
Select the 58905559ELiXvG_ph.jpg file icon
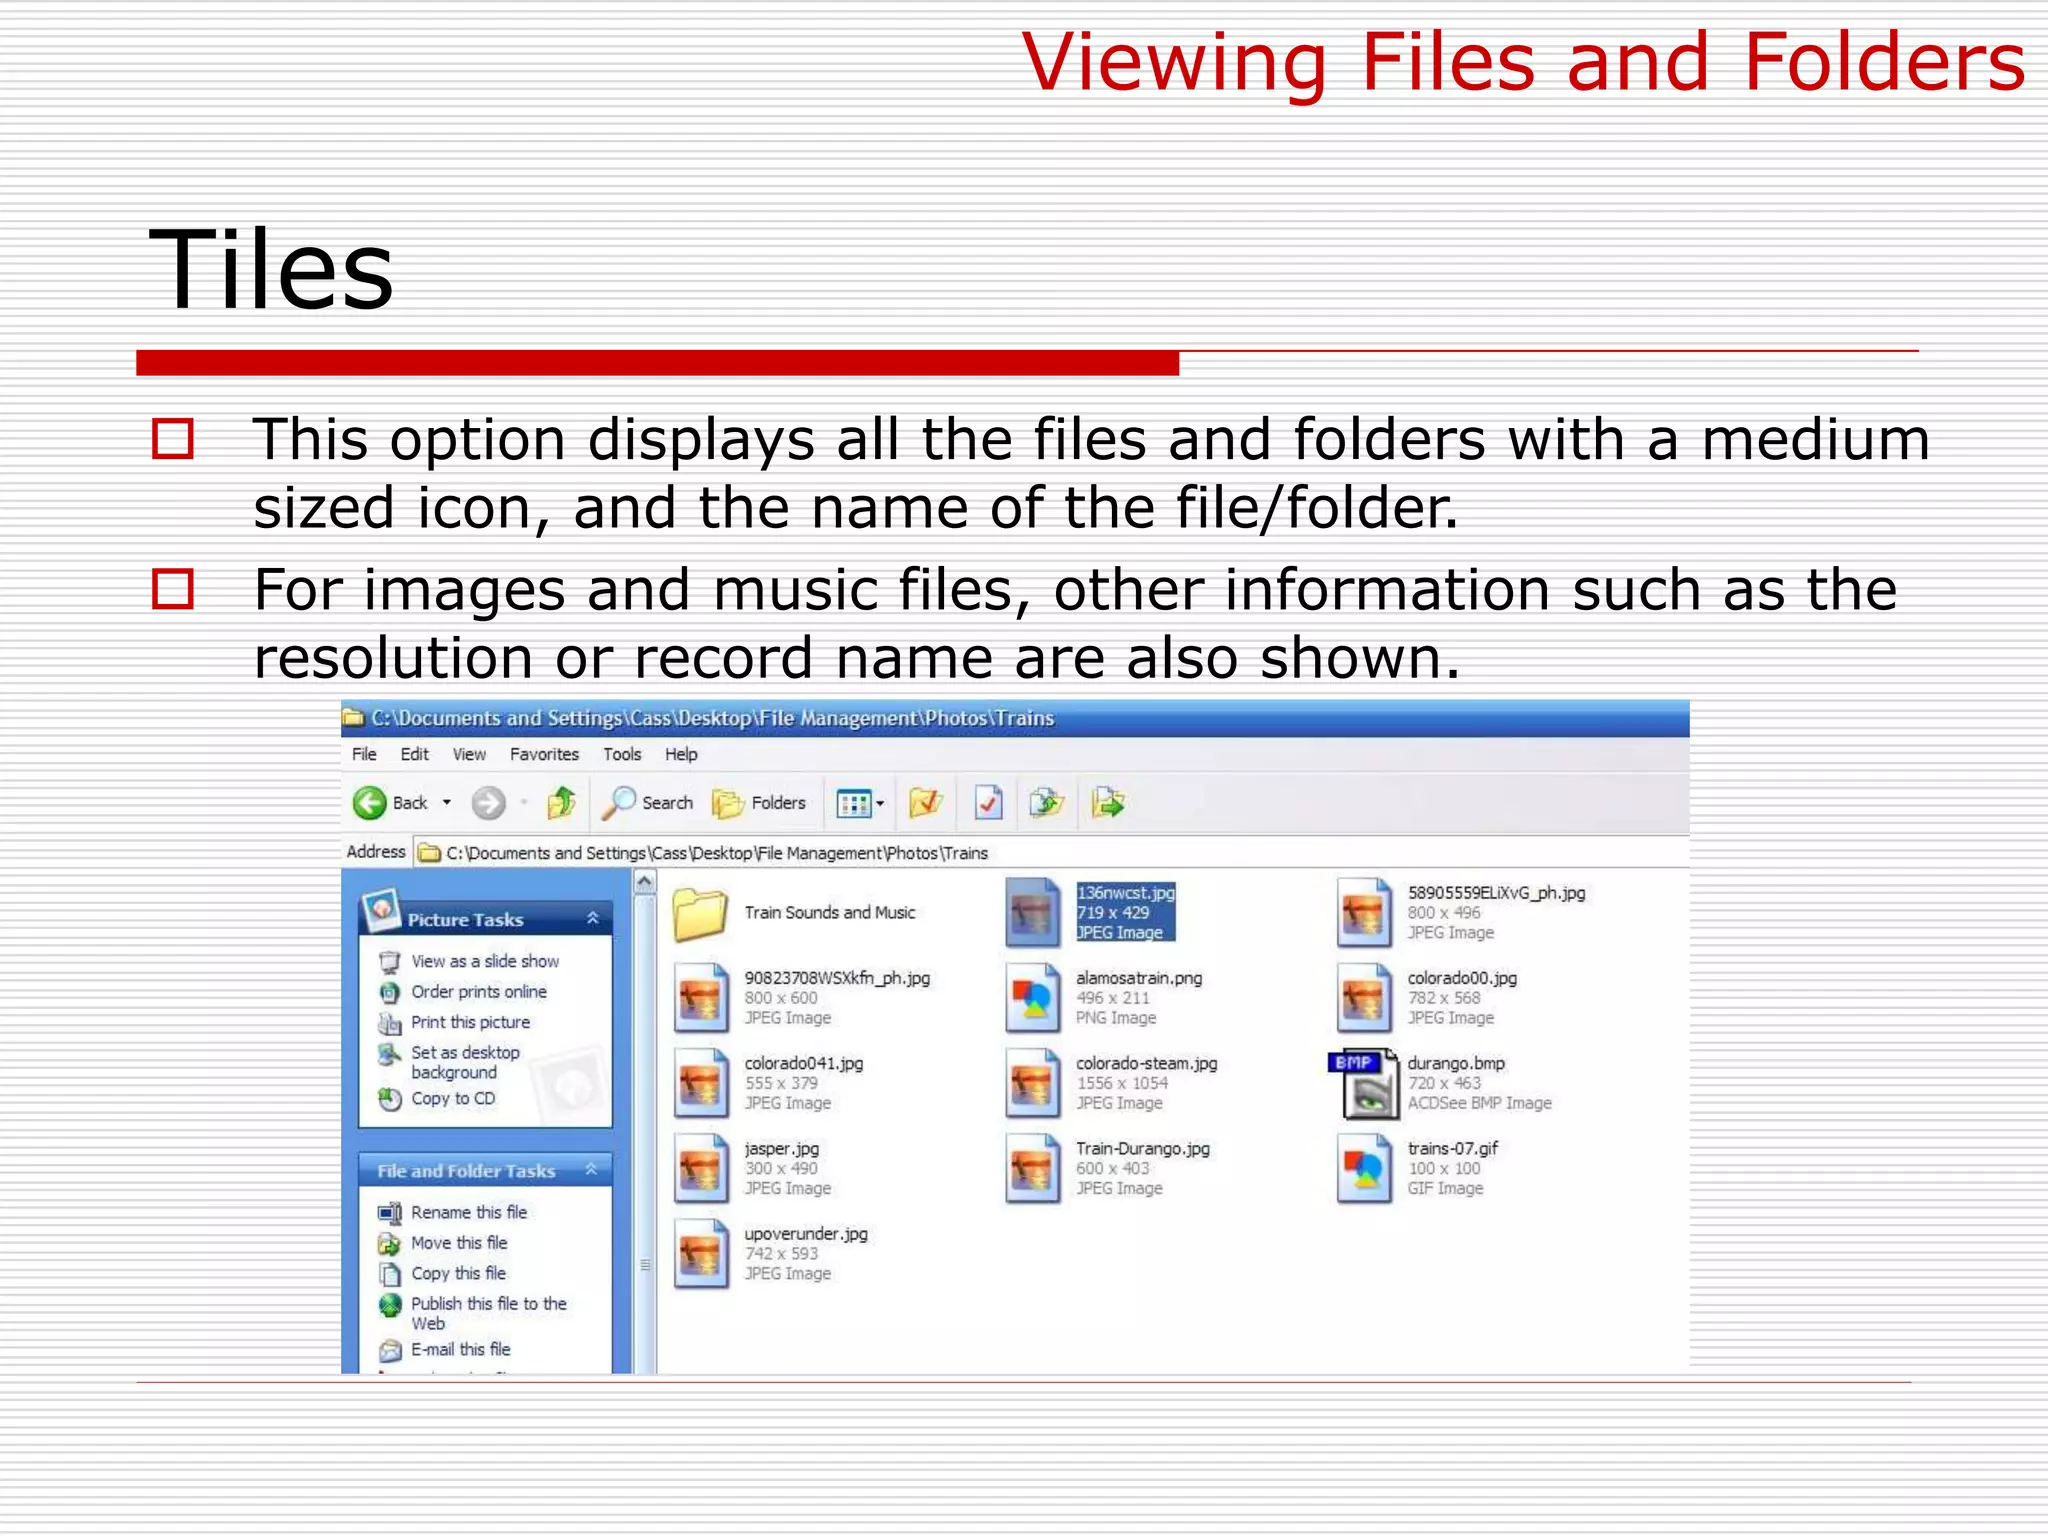1364,913
